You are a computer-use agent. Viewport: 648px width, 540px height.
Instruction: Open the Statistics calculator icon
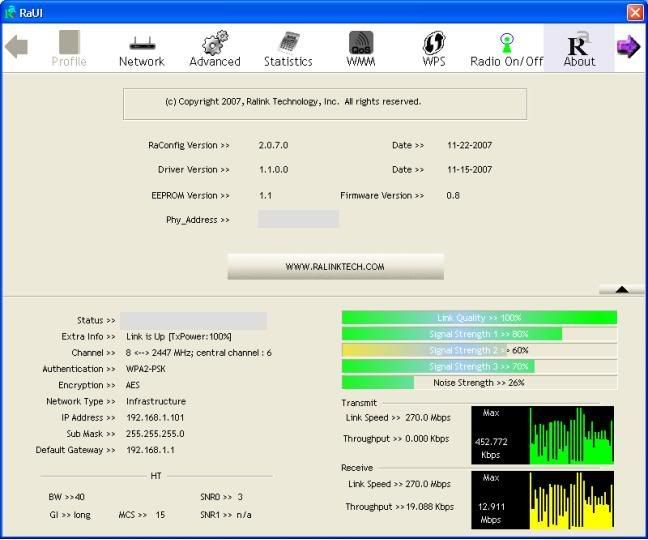pos(288,47)
